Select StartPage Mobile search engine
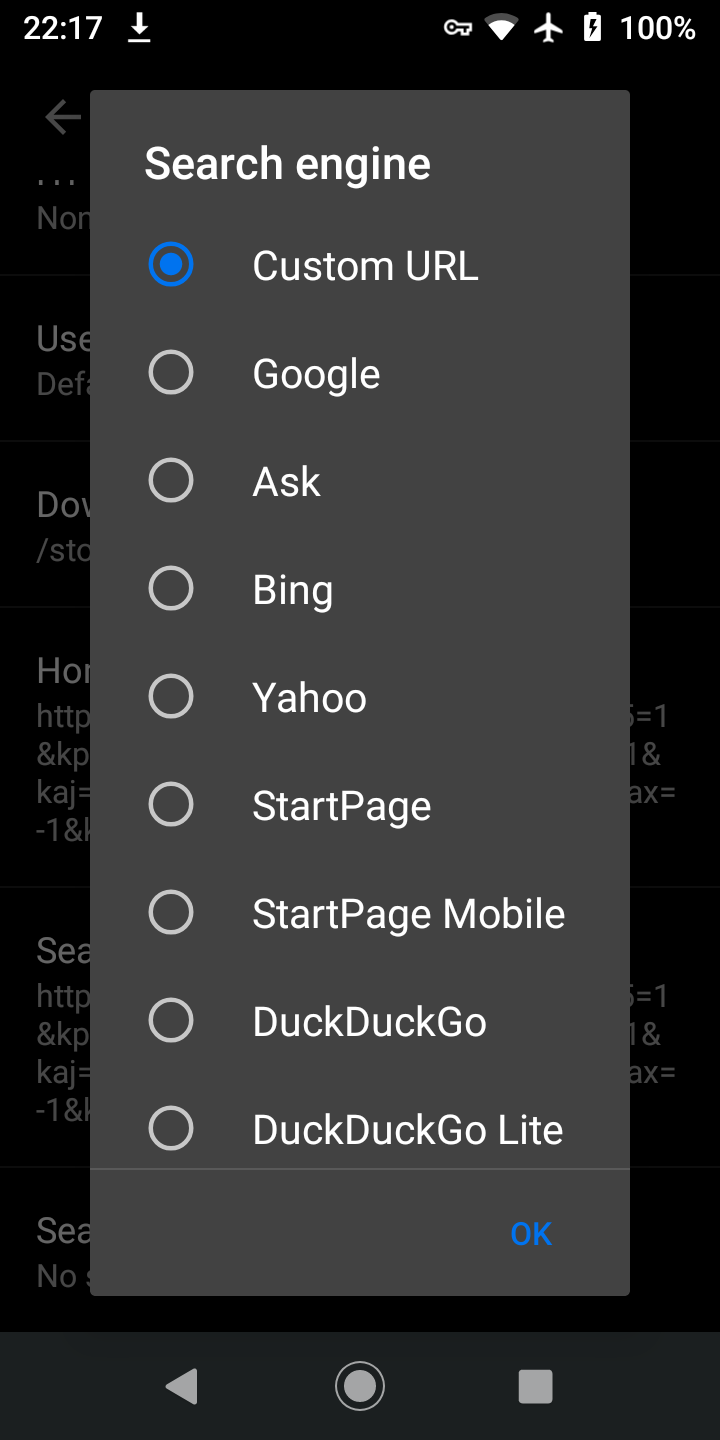The width and height of the screenshot is (720, 1440). coord(171,913)
